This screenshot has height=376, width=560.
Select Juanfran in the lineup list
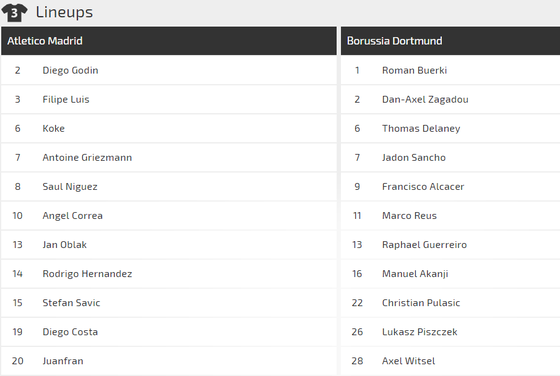(x=63, y=361)
